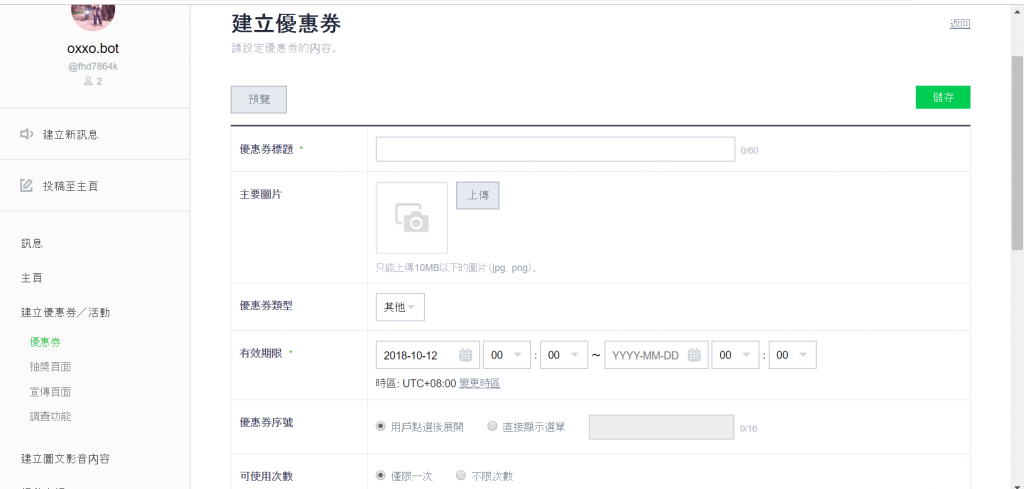
Task: Select 直接顯示選單 radio option
Action: pos(492,427)
